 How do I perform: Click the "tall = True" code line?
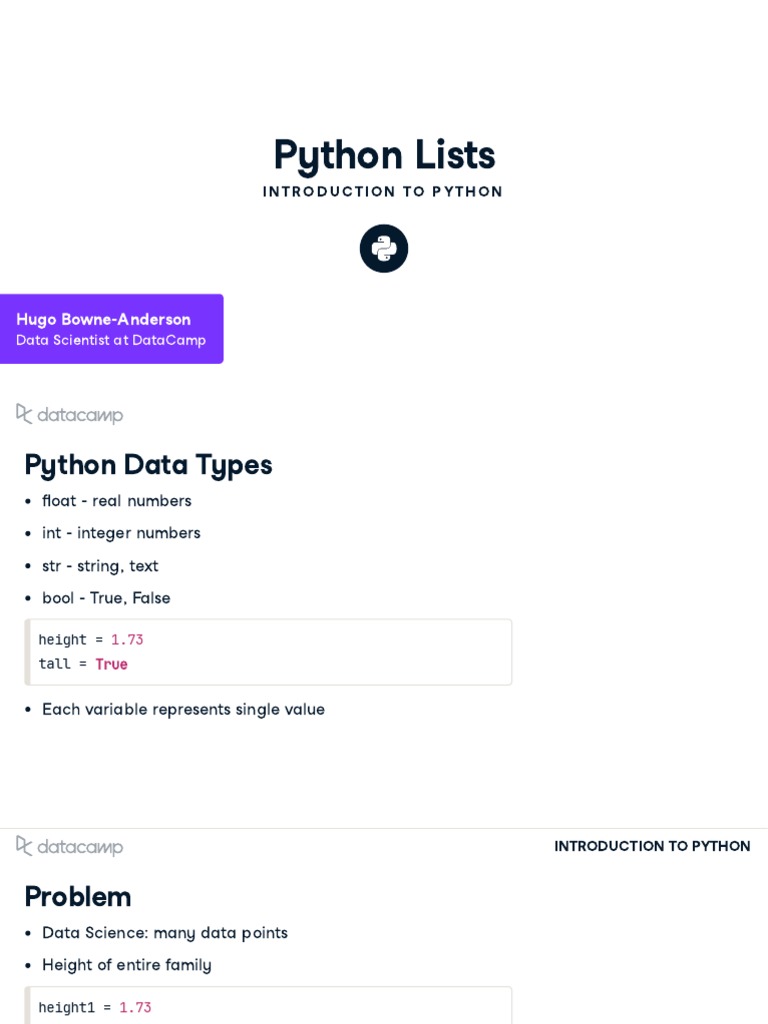(x=83, y=664)
